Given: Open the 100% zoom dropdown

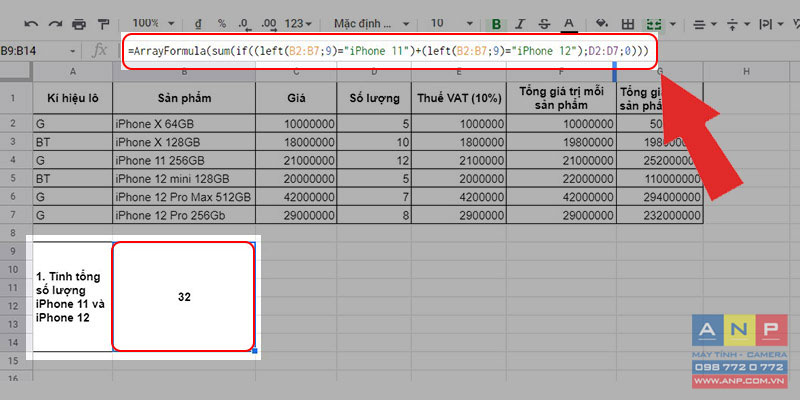Looking at the screenshot, I should [x=153, y=23].
